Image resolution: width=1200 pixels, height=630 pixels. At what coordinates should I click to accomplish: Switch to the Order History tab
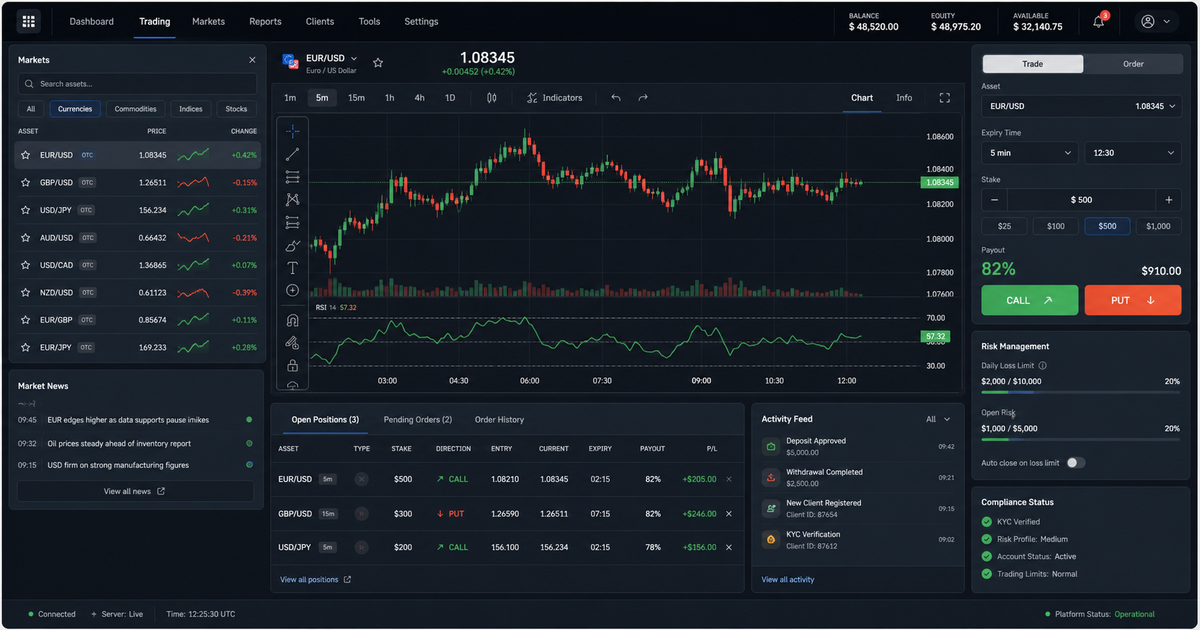(499, 420)
